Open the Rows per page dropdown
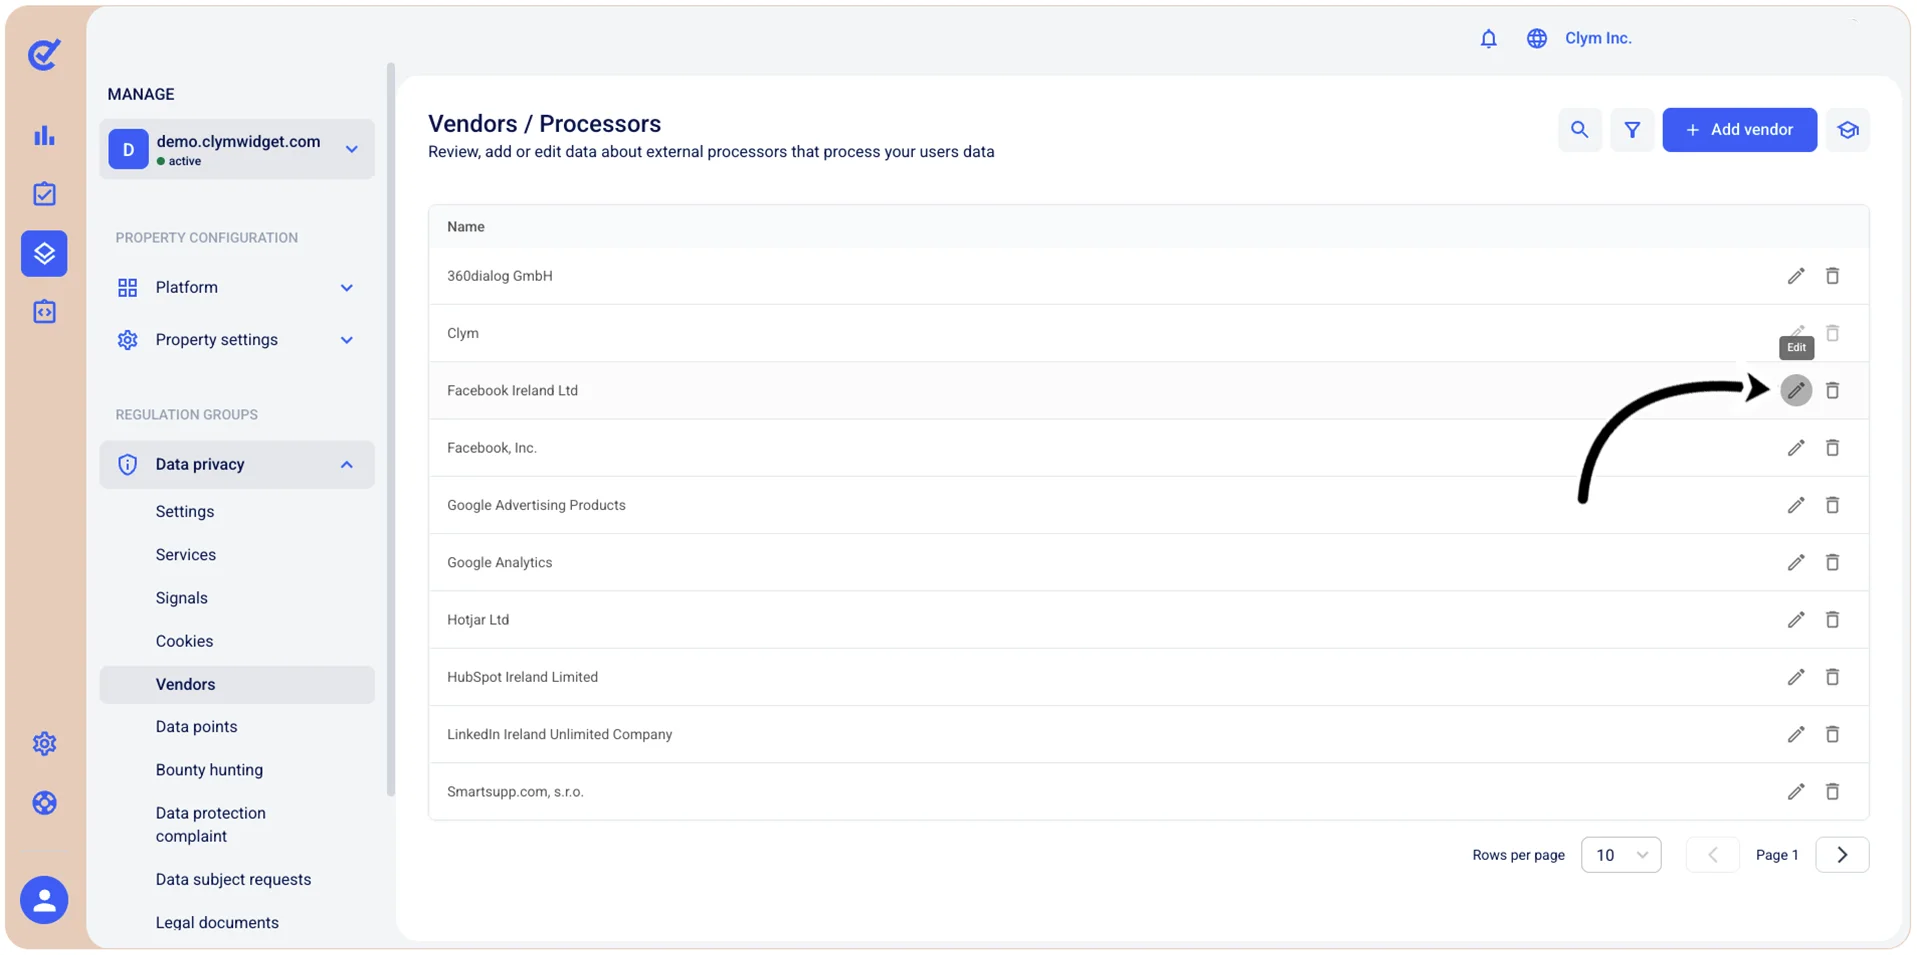1917x955 pixels. [1620, 855]
